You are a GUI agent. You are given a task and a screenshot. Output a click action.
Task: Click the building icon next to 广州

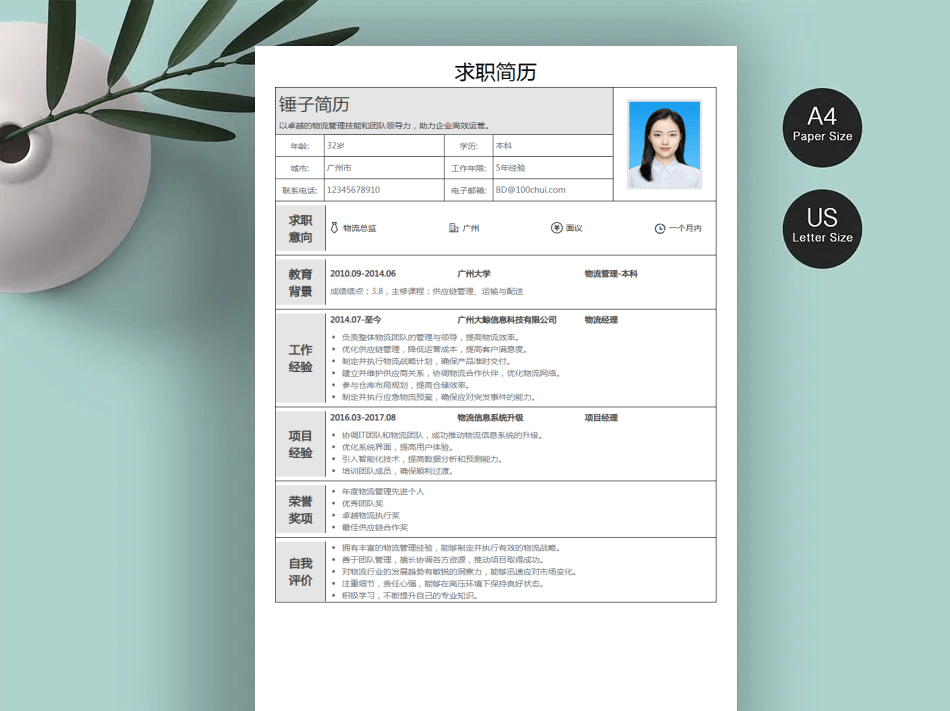point(454,228)
